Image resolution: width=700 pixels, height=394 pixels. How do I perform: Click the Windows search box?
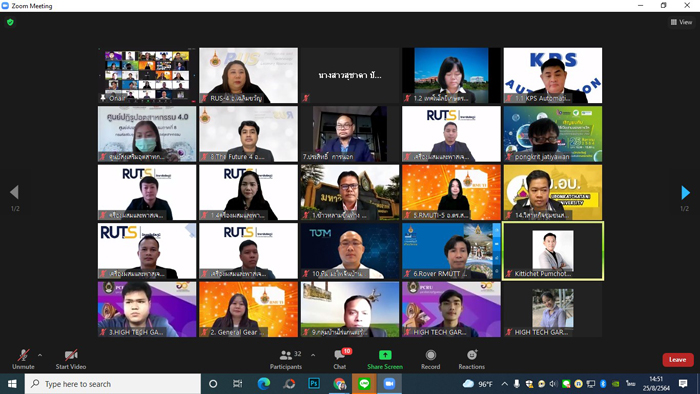[x=112, y=384]
